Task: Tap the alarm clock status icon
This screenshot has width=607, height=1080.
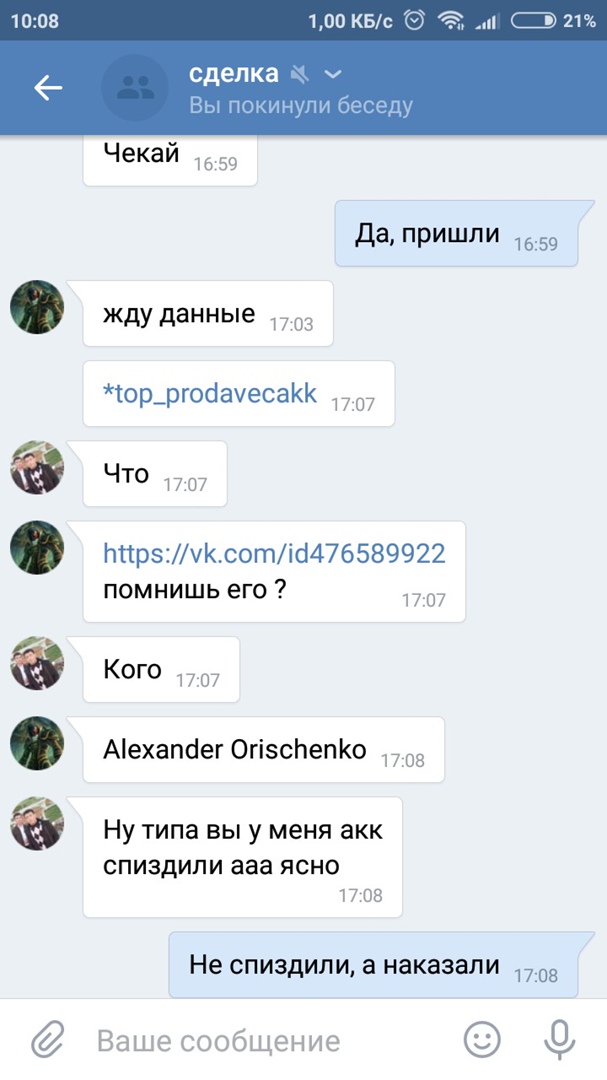Action: click(x=414, y=21)
